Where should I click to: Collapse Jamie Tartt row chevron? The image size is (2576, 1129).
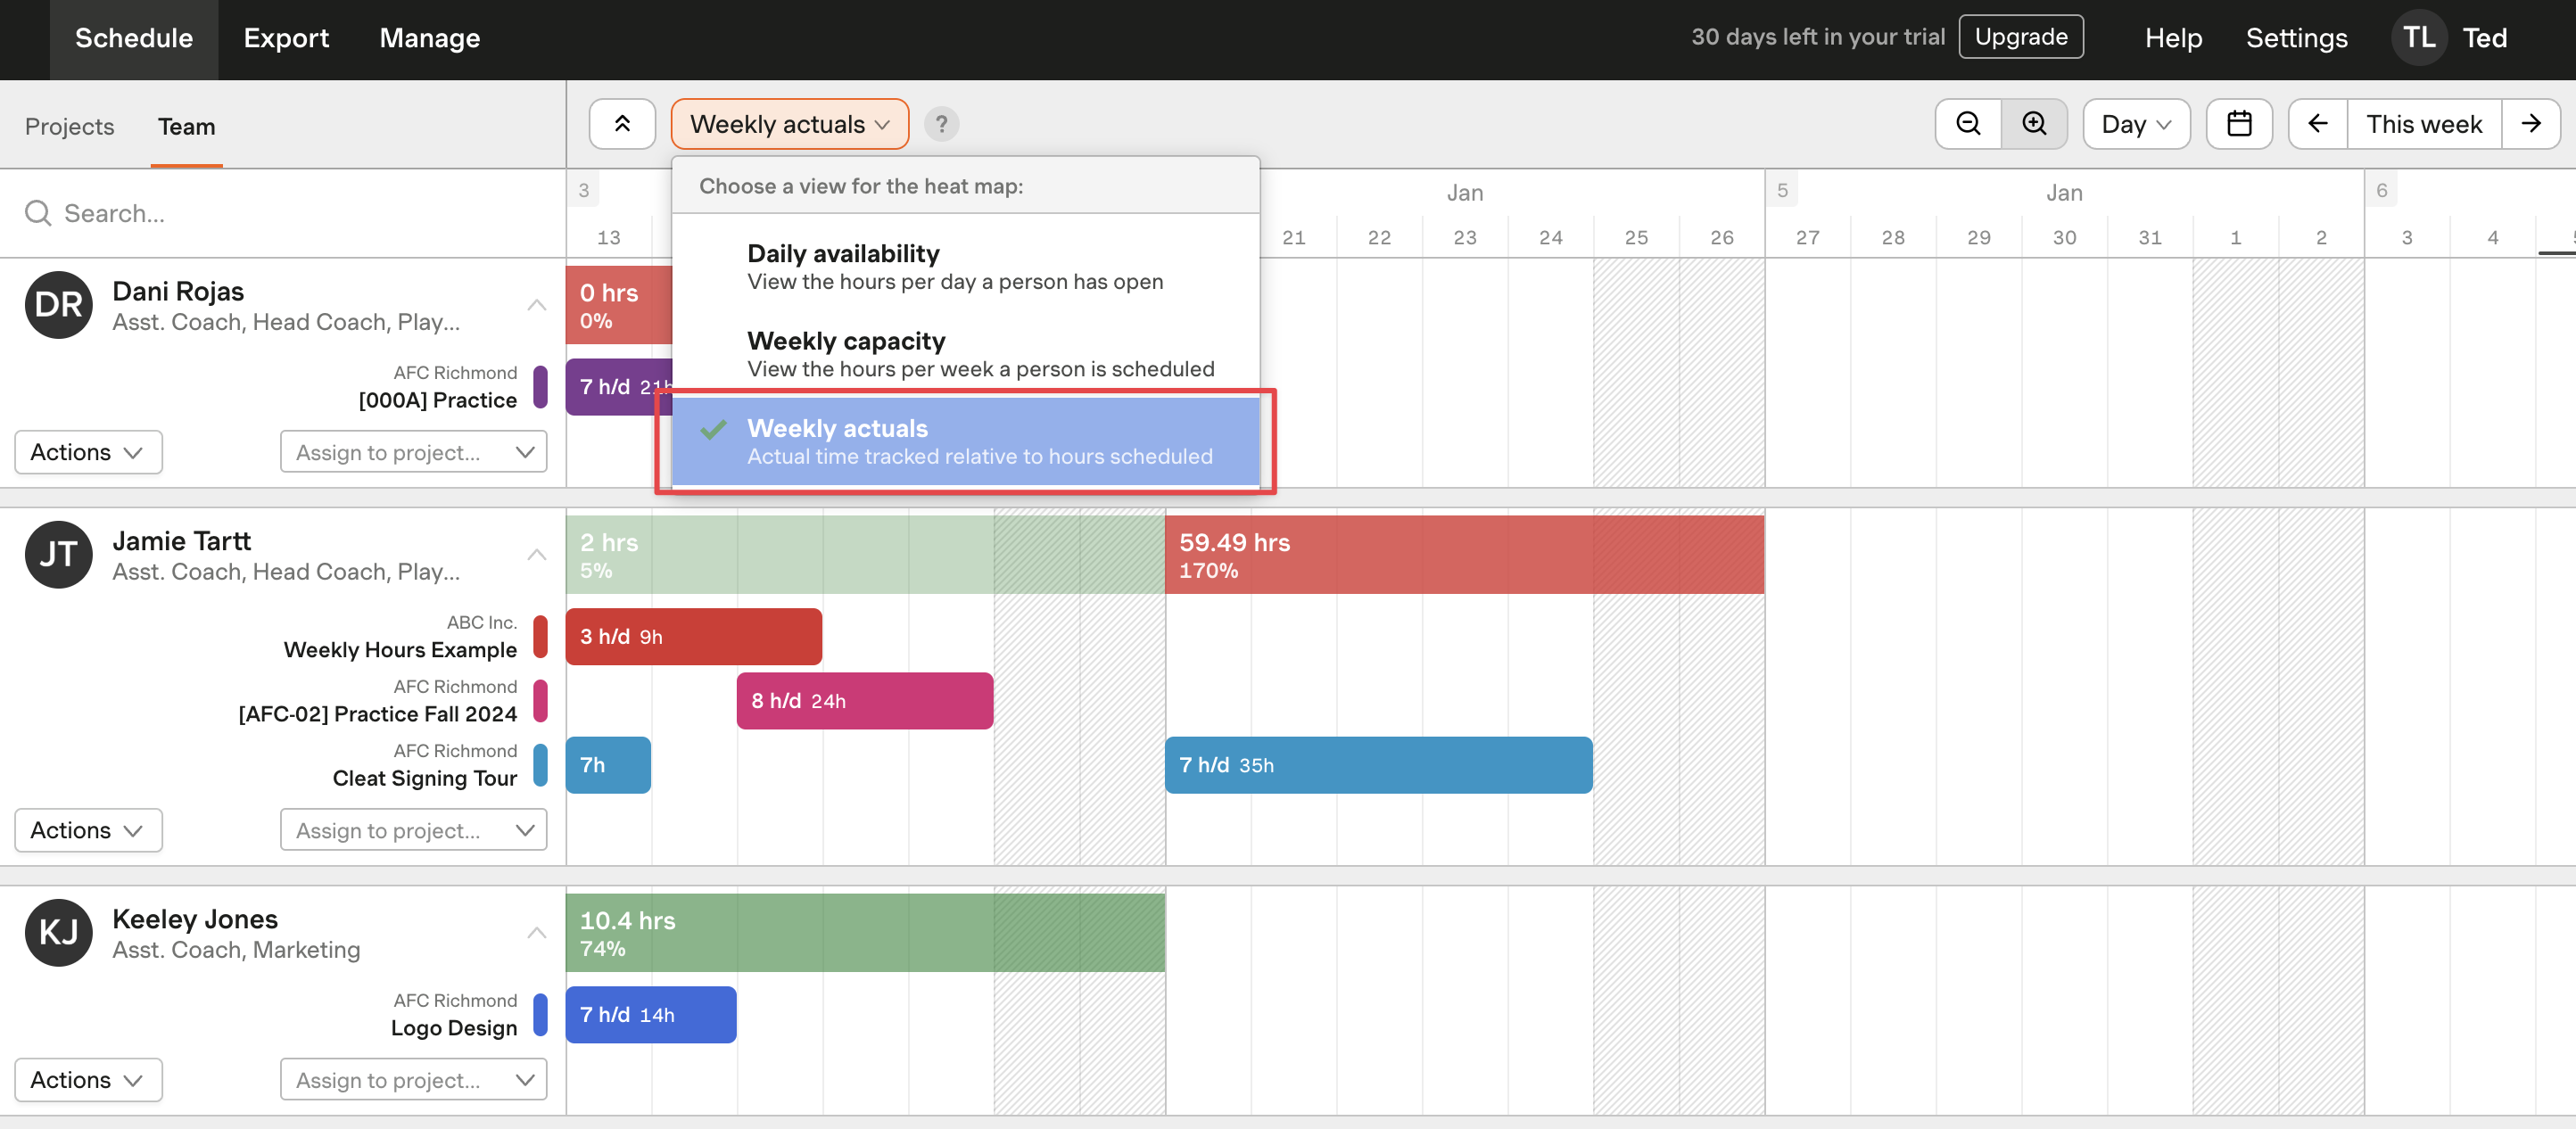(x=537, y=555)
